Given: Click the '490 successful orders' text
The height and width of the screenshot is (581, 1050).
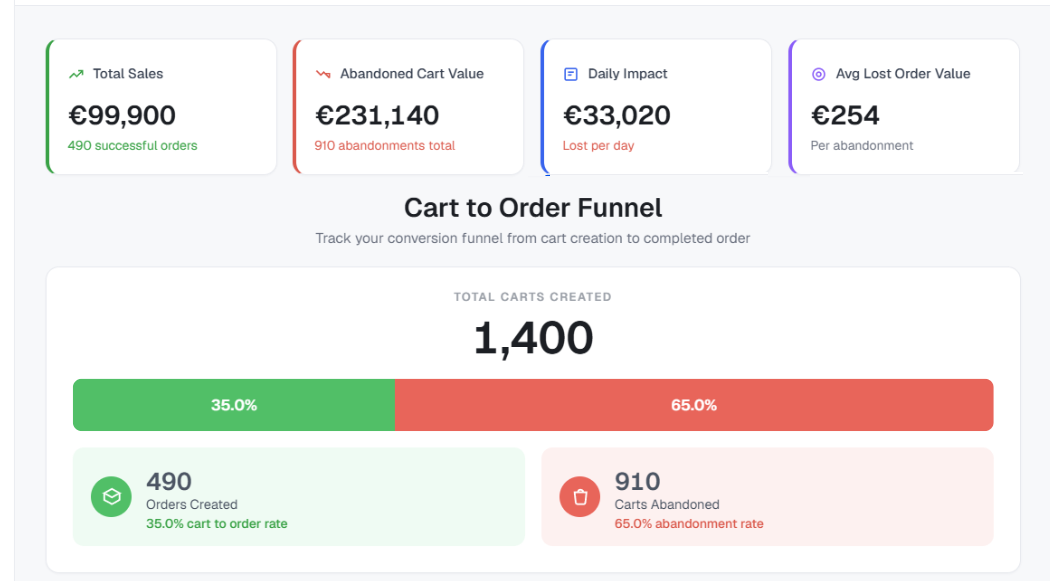Looking at the screenshot, I should click(x=133, y=145).
